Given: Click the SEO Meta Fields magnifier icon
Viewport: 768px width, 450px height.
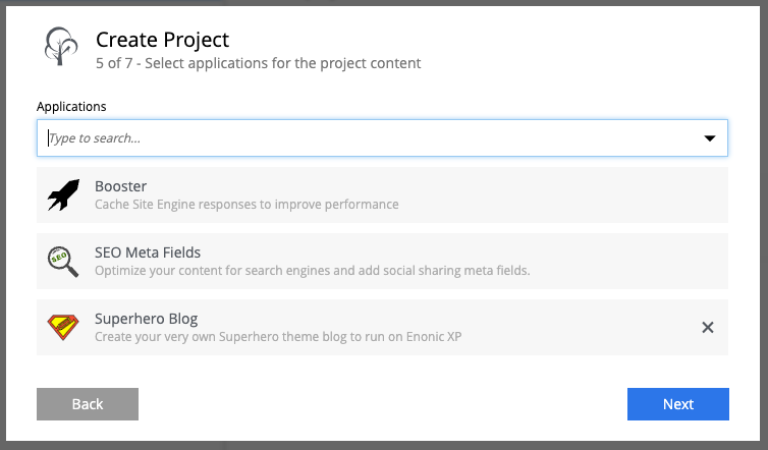Looking at the screenshot, I should coord(63,262).
